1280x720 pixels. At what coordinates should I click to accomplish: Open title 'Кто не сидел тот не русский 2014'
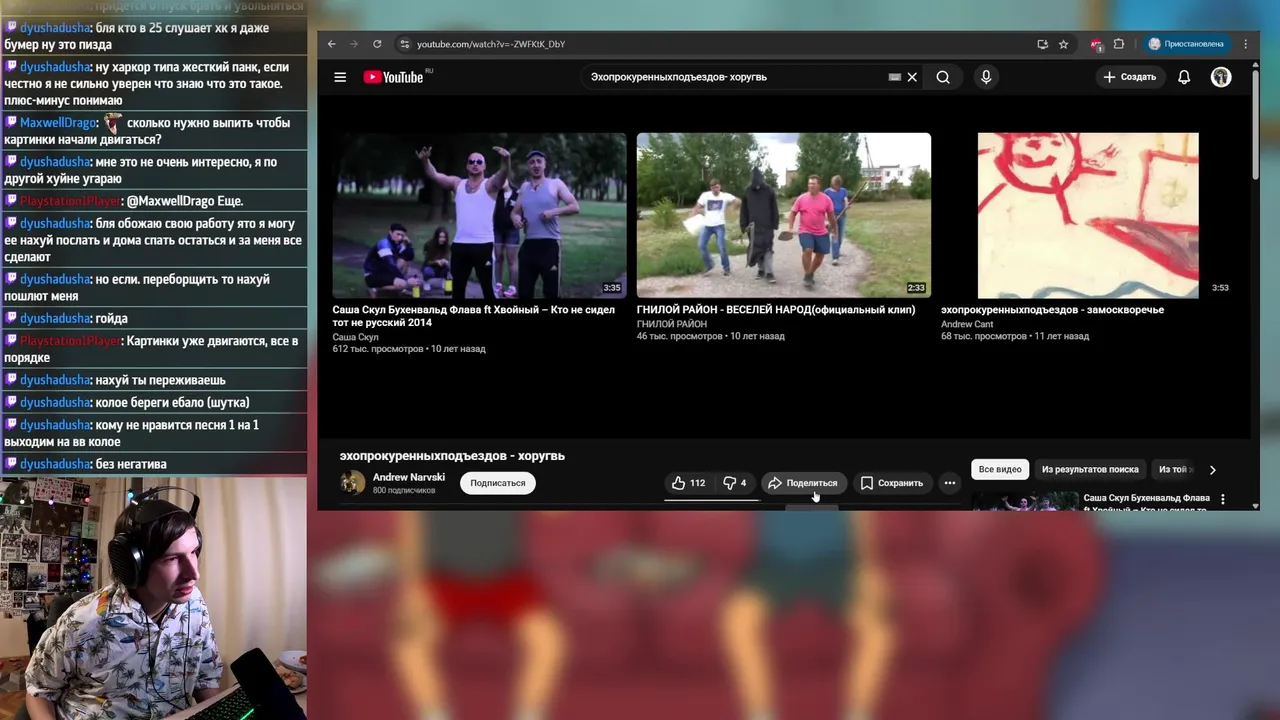click(475, 316)
